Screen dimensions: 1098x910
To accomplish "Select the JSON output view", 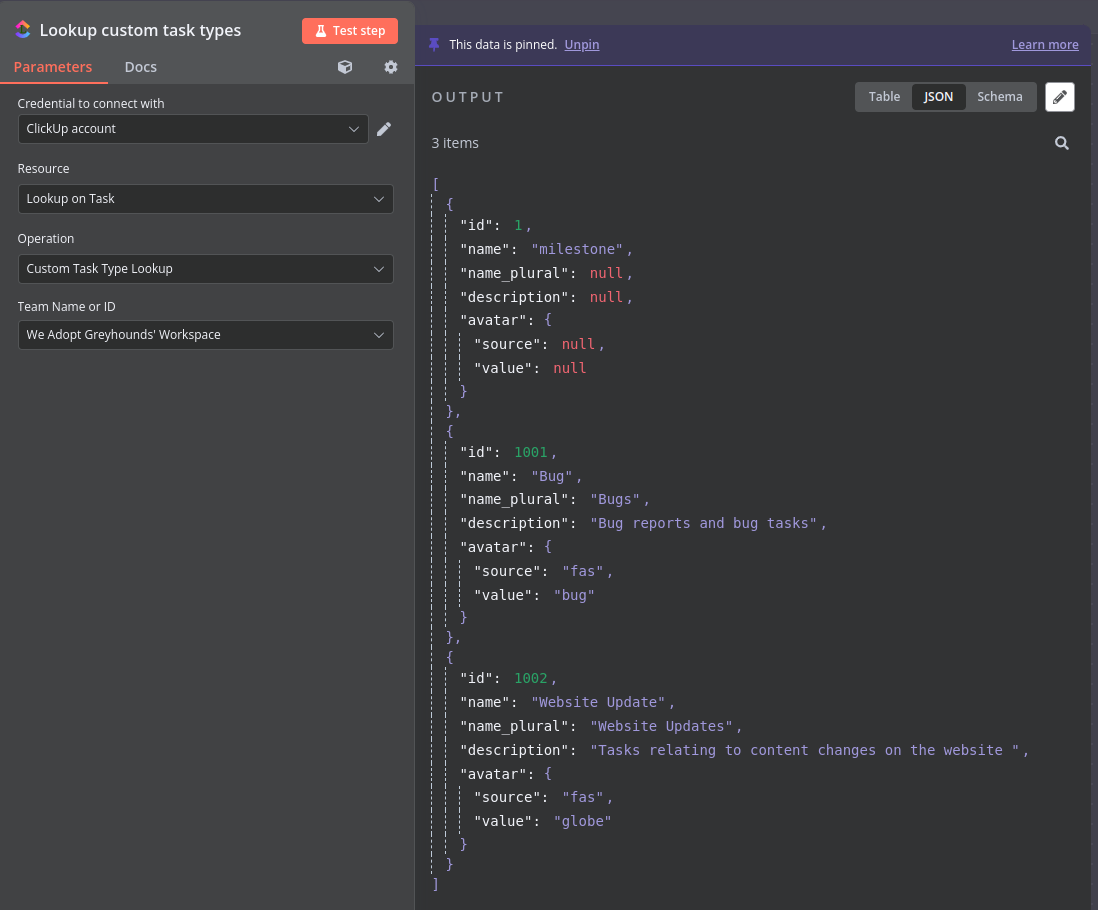I will [x=938, y=97].
